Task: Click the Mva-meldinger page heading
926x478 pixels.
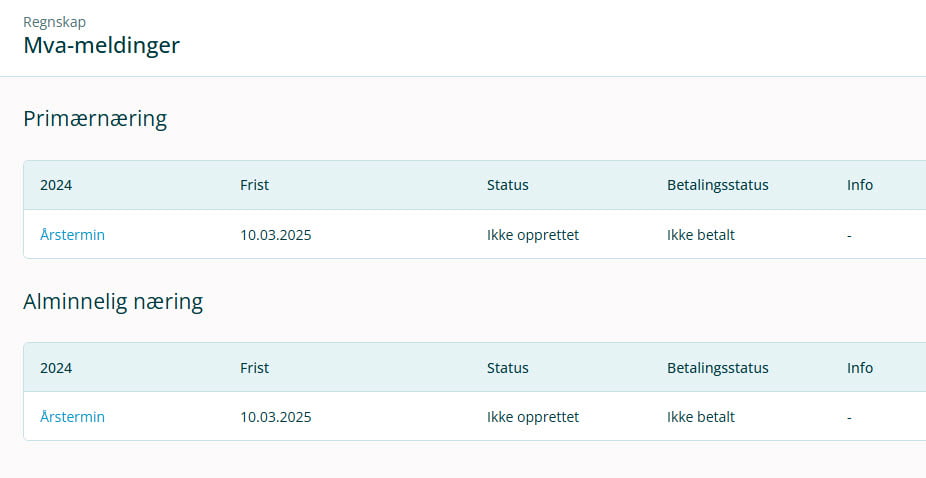Action: pyautogui.click(x=101, y=45)
